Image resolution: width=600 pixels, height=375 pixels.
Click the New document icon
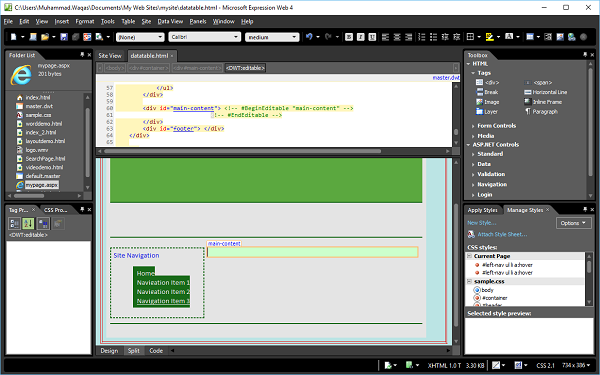click(14, 37)
